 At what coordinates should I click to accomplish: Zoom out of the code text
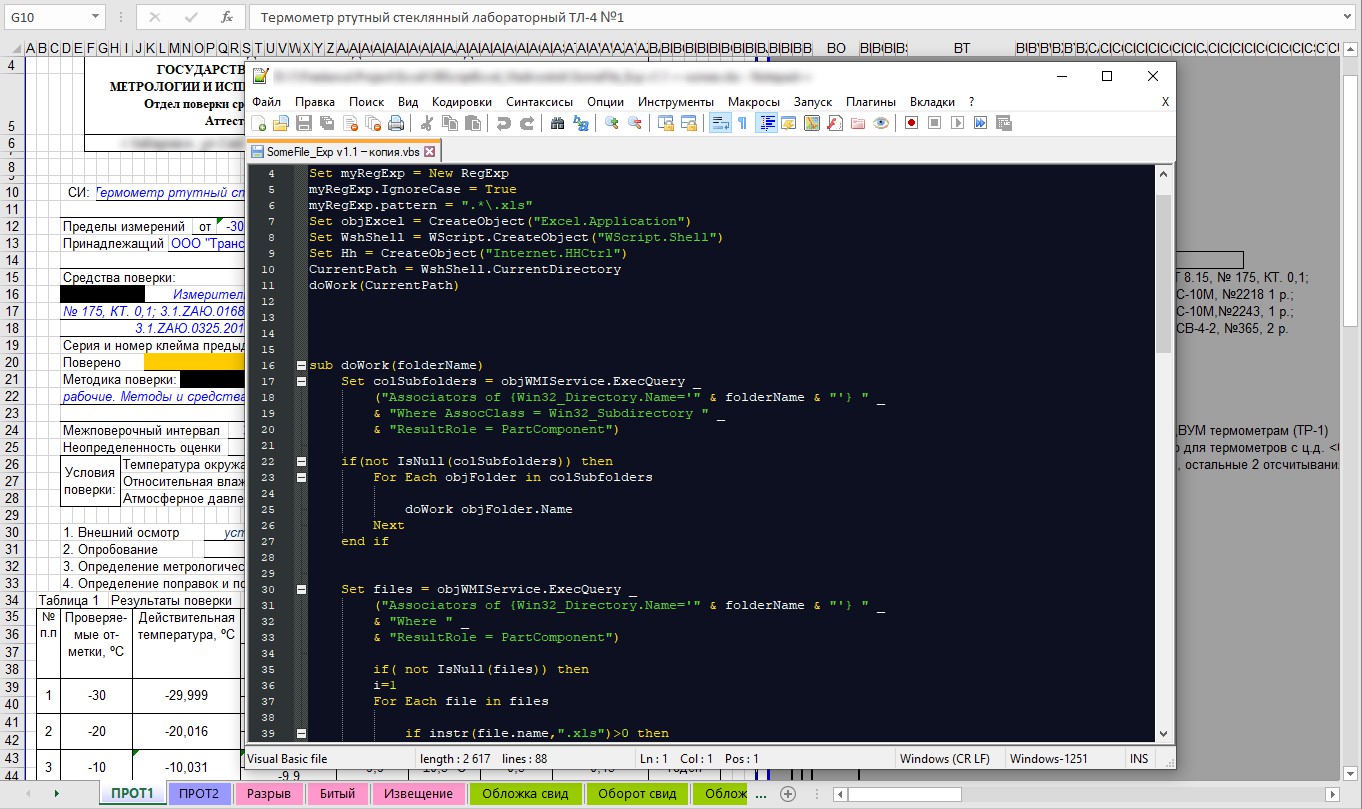[635, 123]
